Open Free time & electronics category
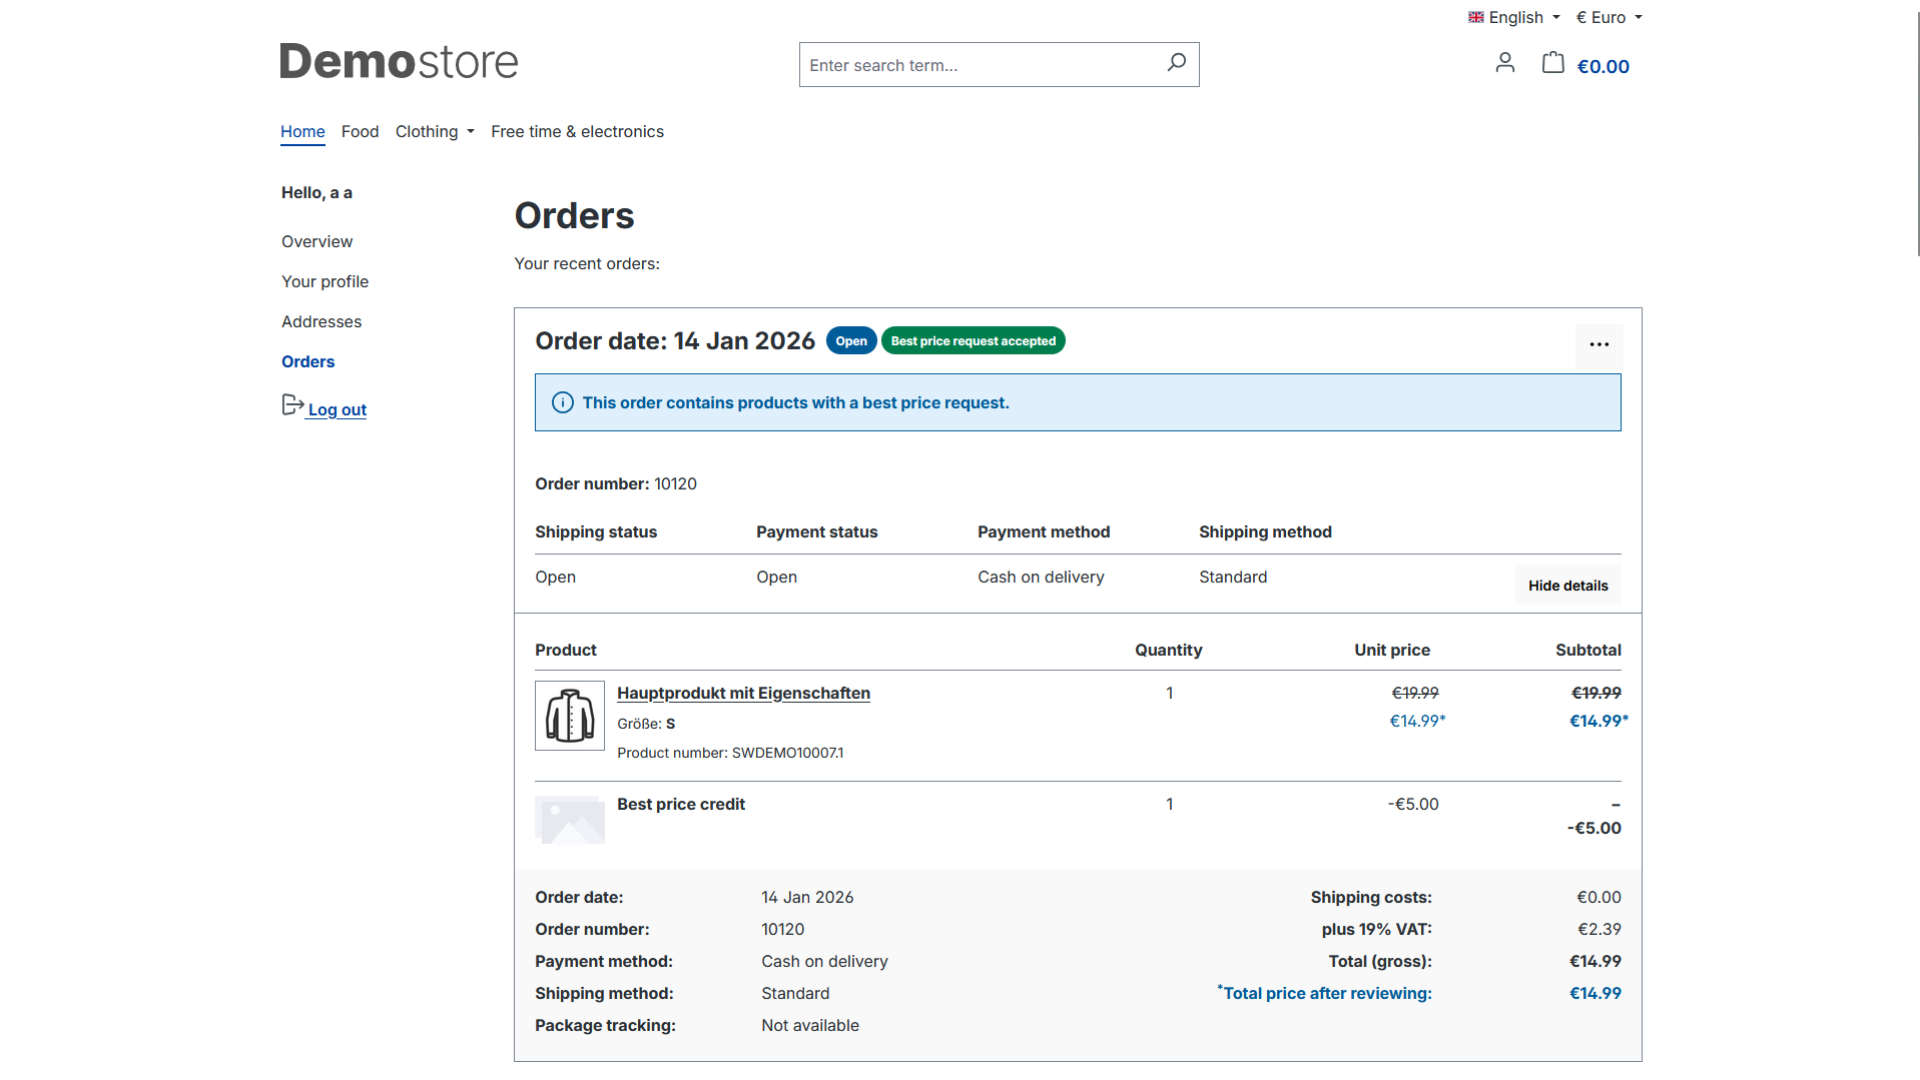 [577, 132]
